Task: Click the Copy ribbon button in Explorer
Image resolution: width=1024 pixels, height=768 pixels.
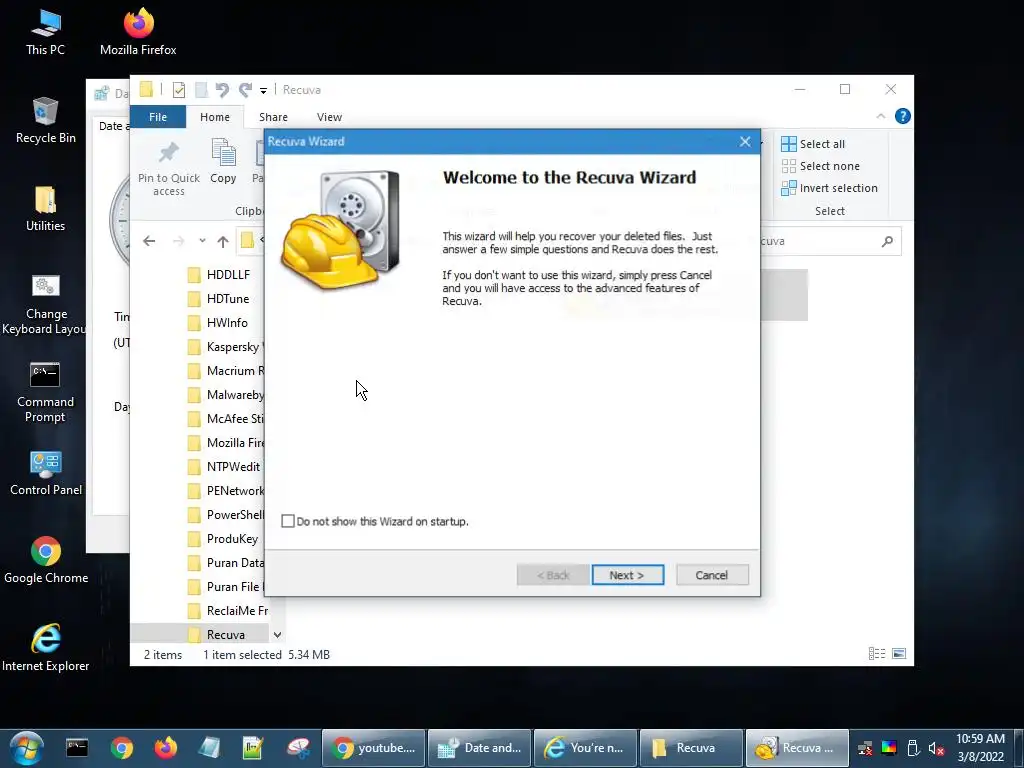Action: click(223, 161)
